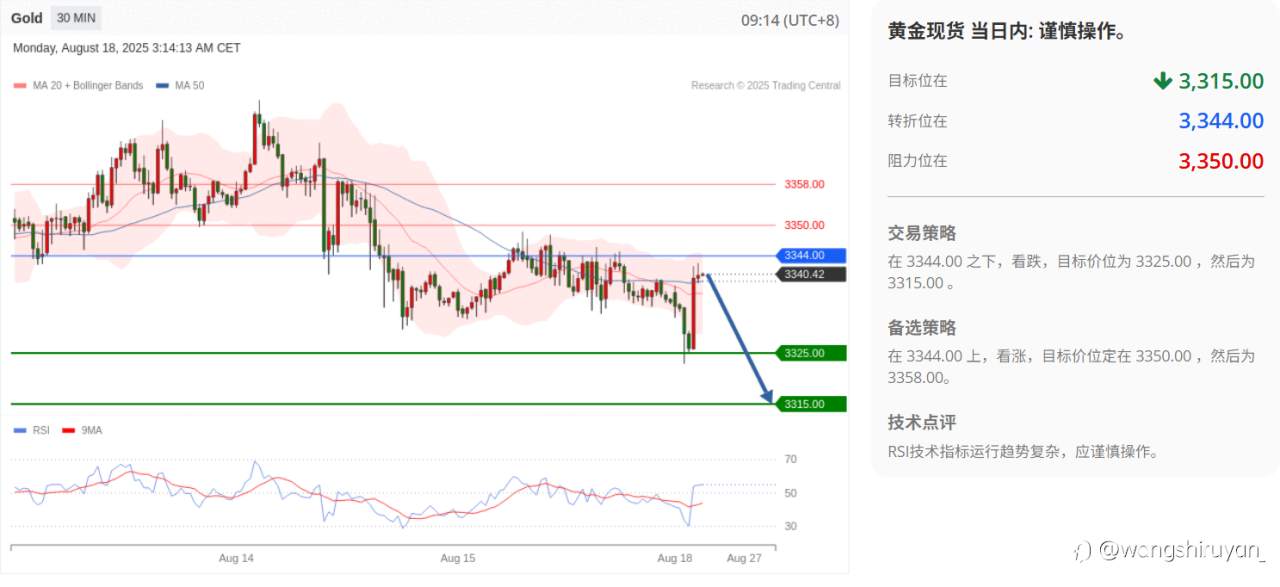Click the chart date stamp Monday, August 18, 2025
Viewport: 1280px width, 587px height.
click(127, 47)
